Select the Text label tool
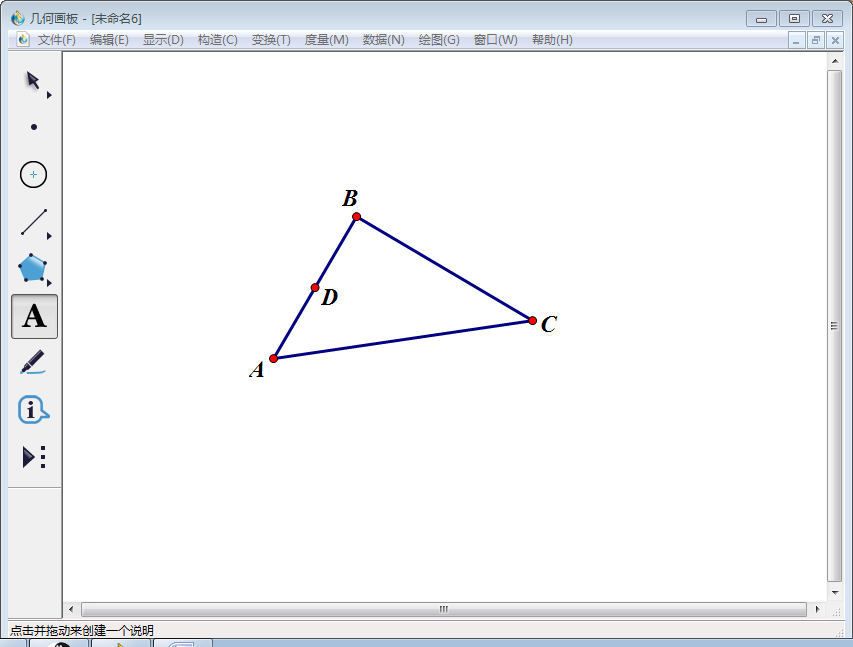Screen dimensions: 853x647 34,317
